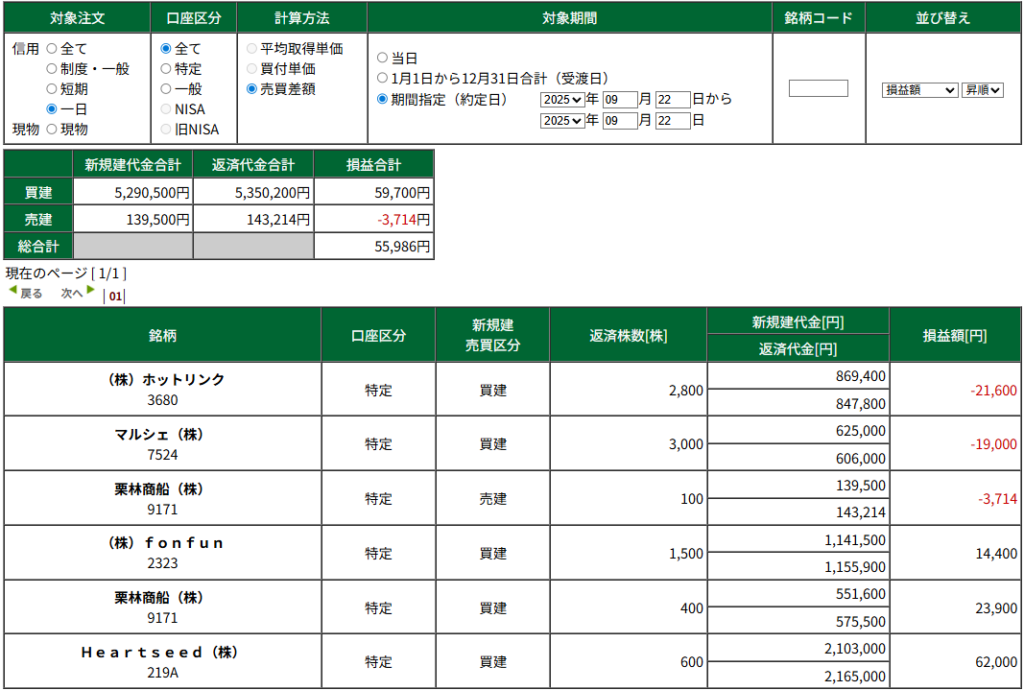
Task: Open the 損益額 sort field dropdown
Action: (x=920, y=90)
